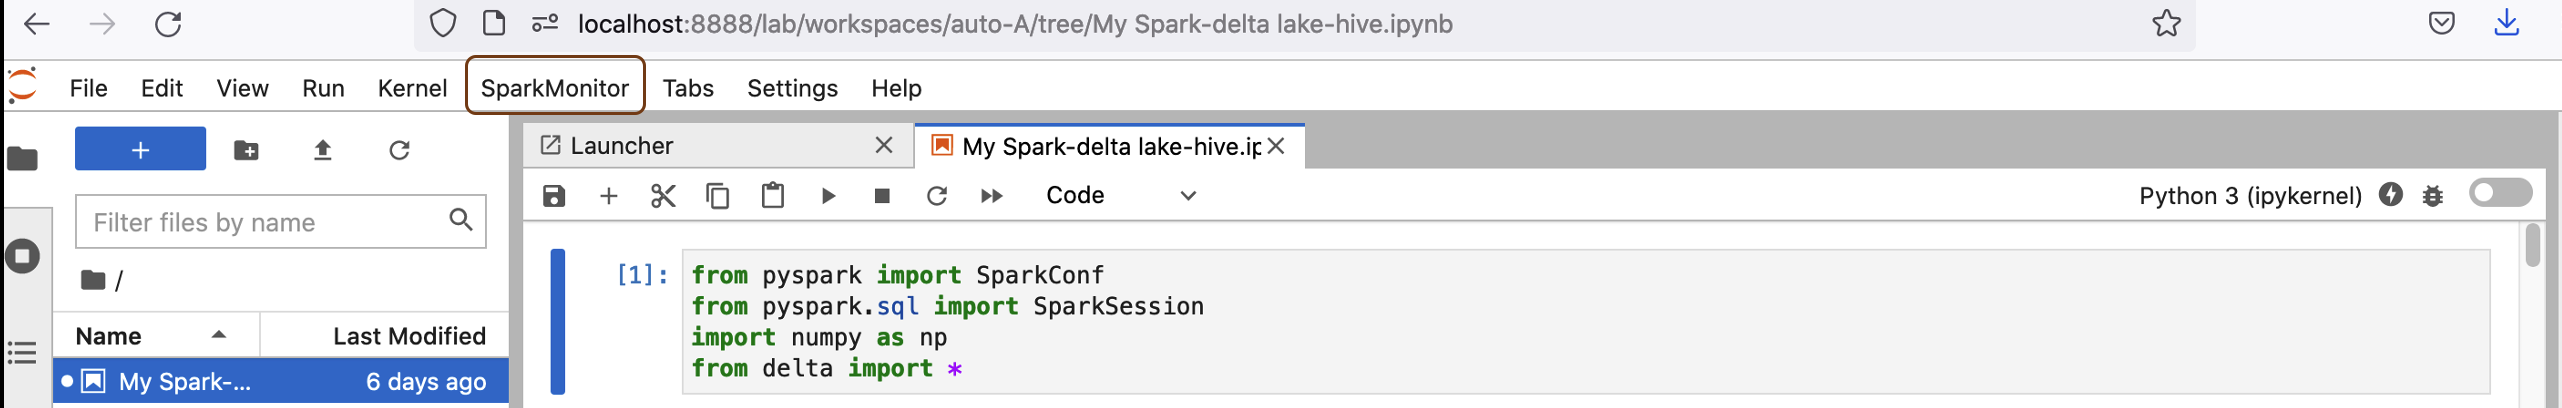The width and height of the screenshot is (2562, 408).
Task: Switch to the Launcher tab
Action: (620, 146)
